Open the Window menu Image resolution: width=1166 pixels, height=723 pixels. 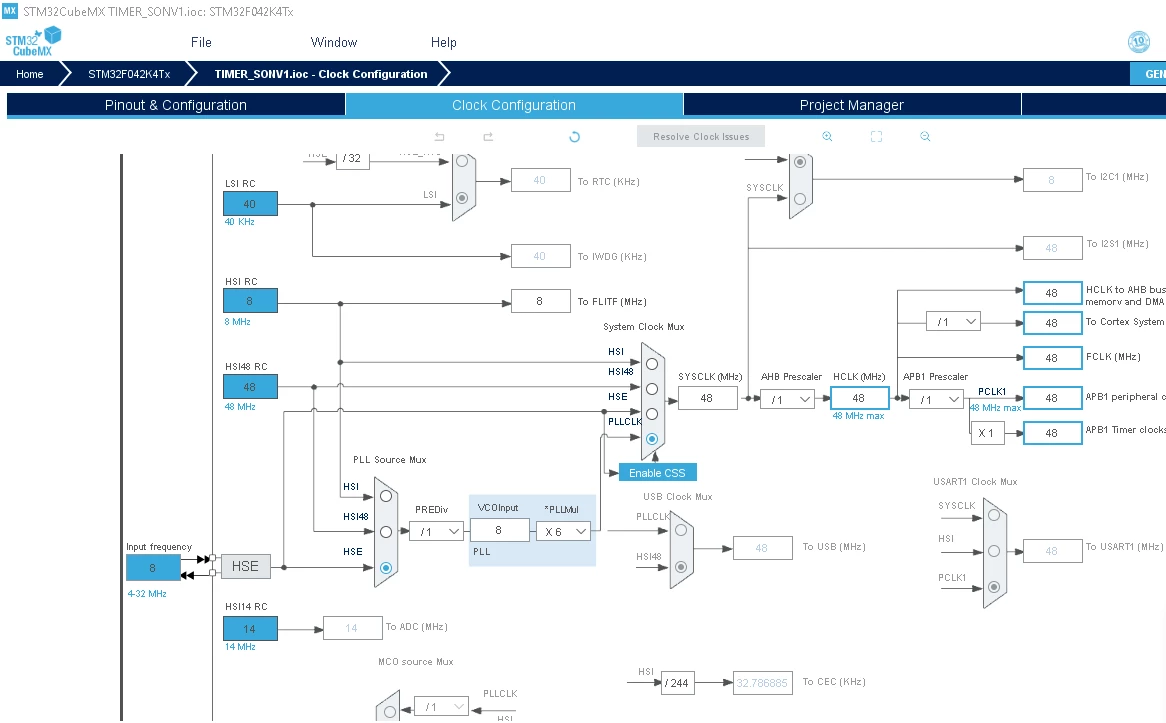click(334, 42)
